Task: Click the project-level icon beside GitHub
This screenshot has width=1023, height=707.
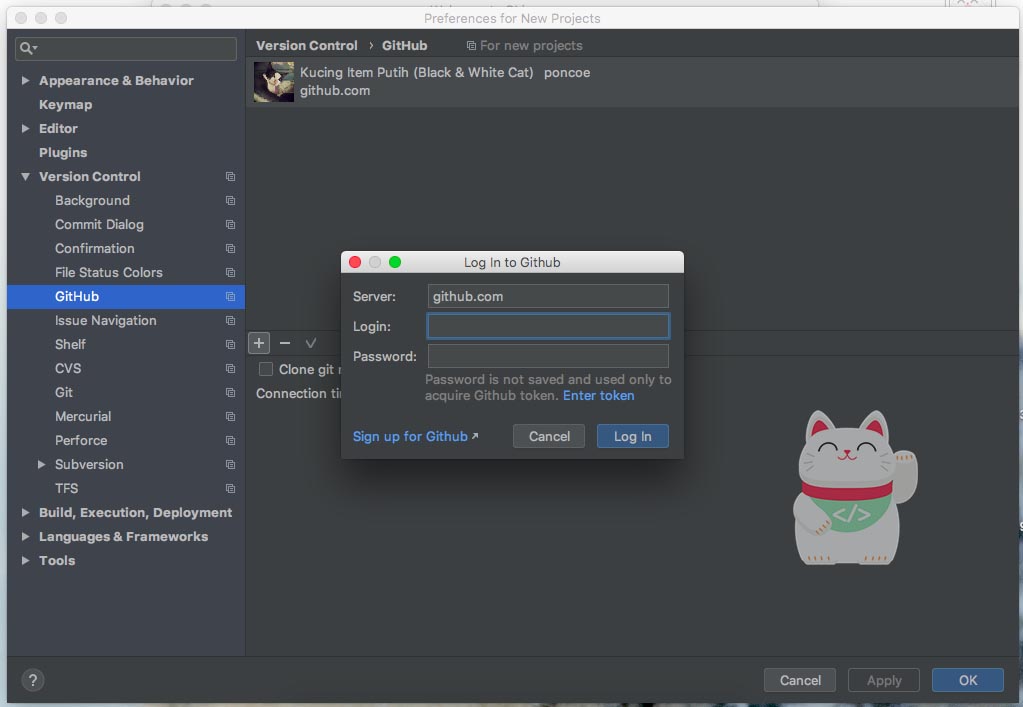Action: click(230, 297)
